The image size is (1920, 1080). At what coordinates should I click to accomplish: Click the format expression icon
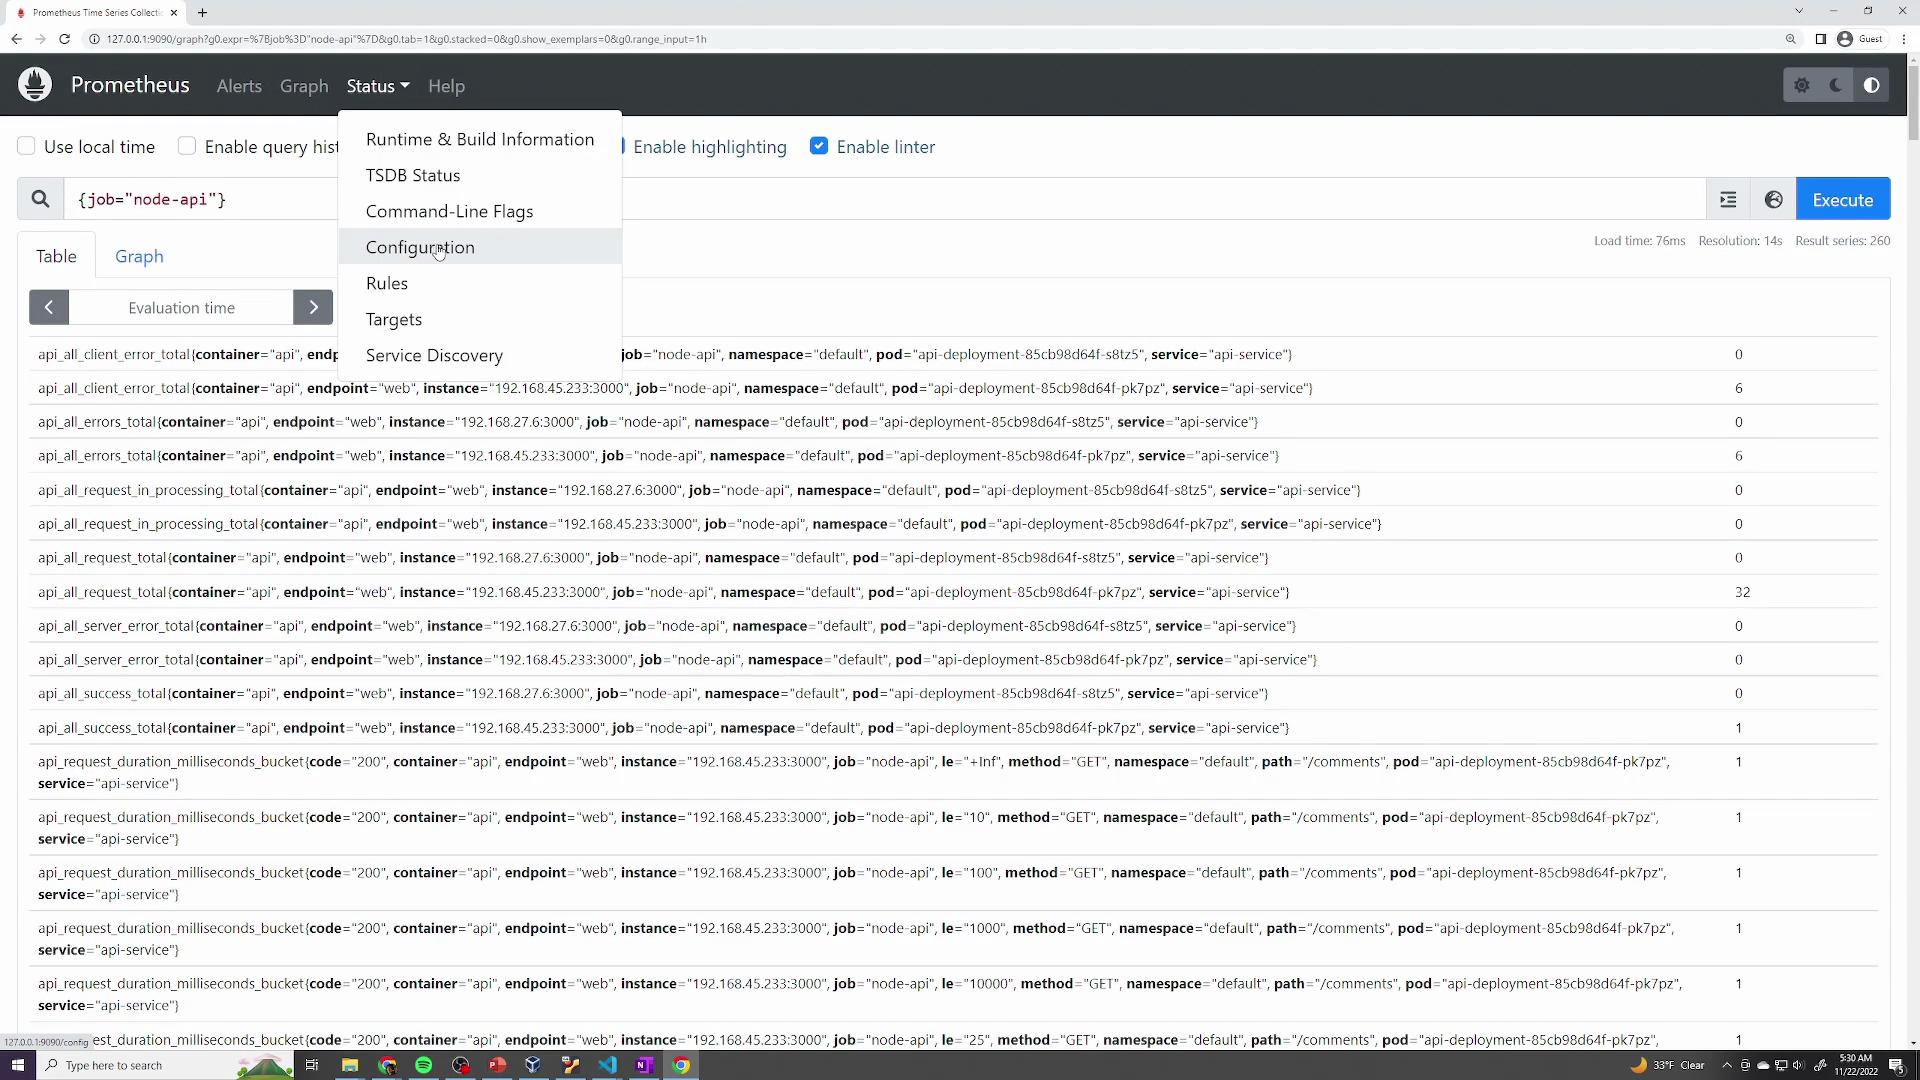(x=1728, y=199)
